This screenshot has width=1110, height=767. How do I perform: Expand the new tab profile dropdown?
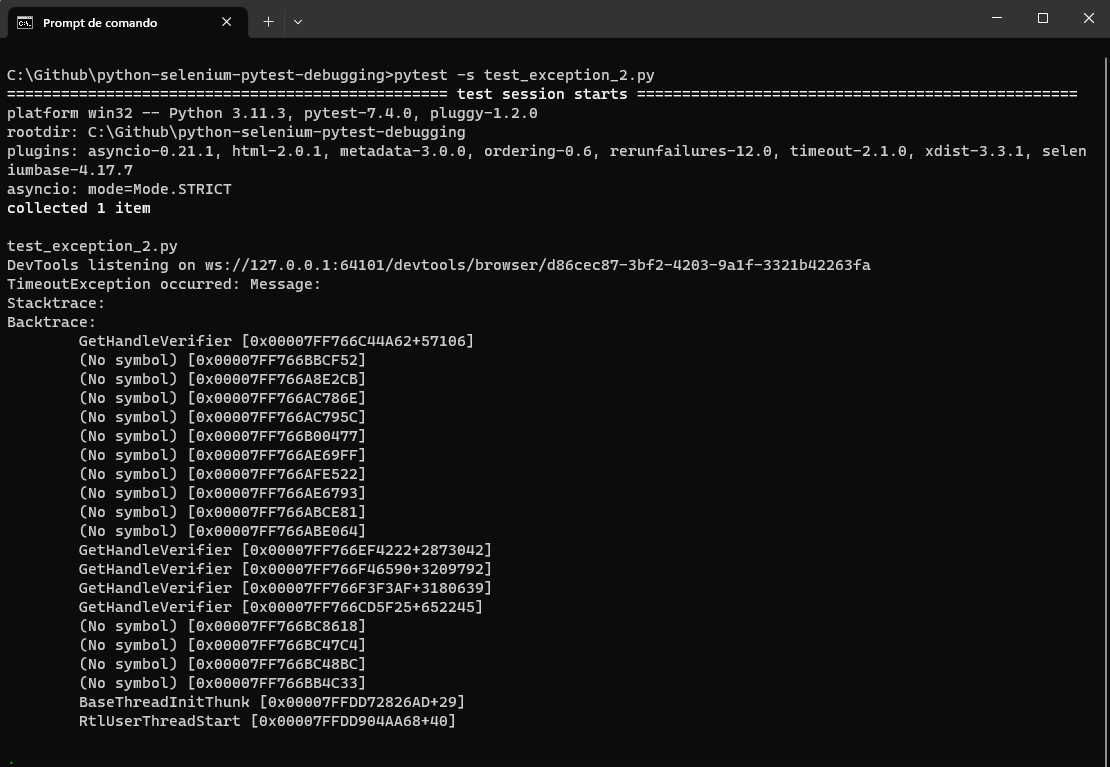pos(297,21)
